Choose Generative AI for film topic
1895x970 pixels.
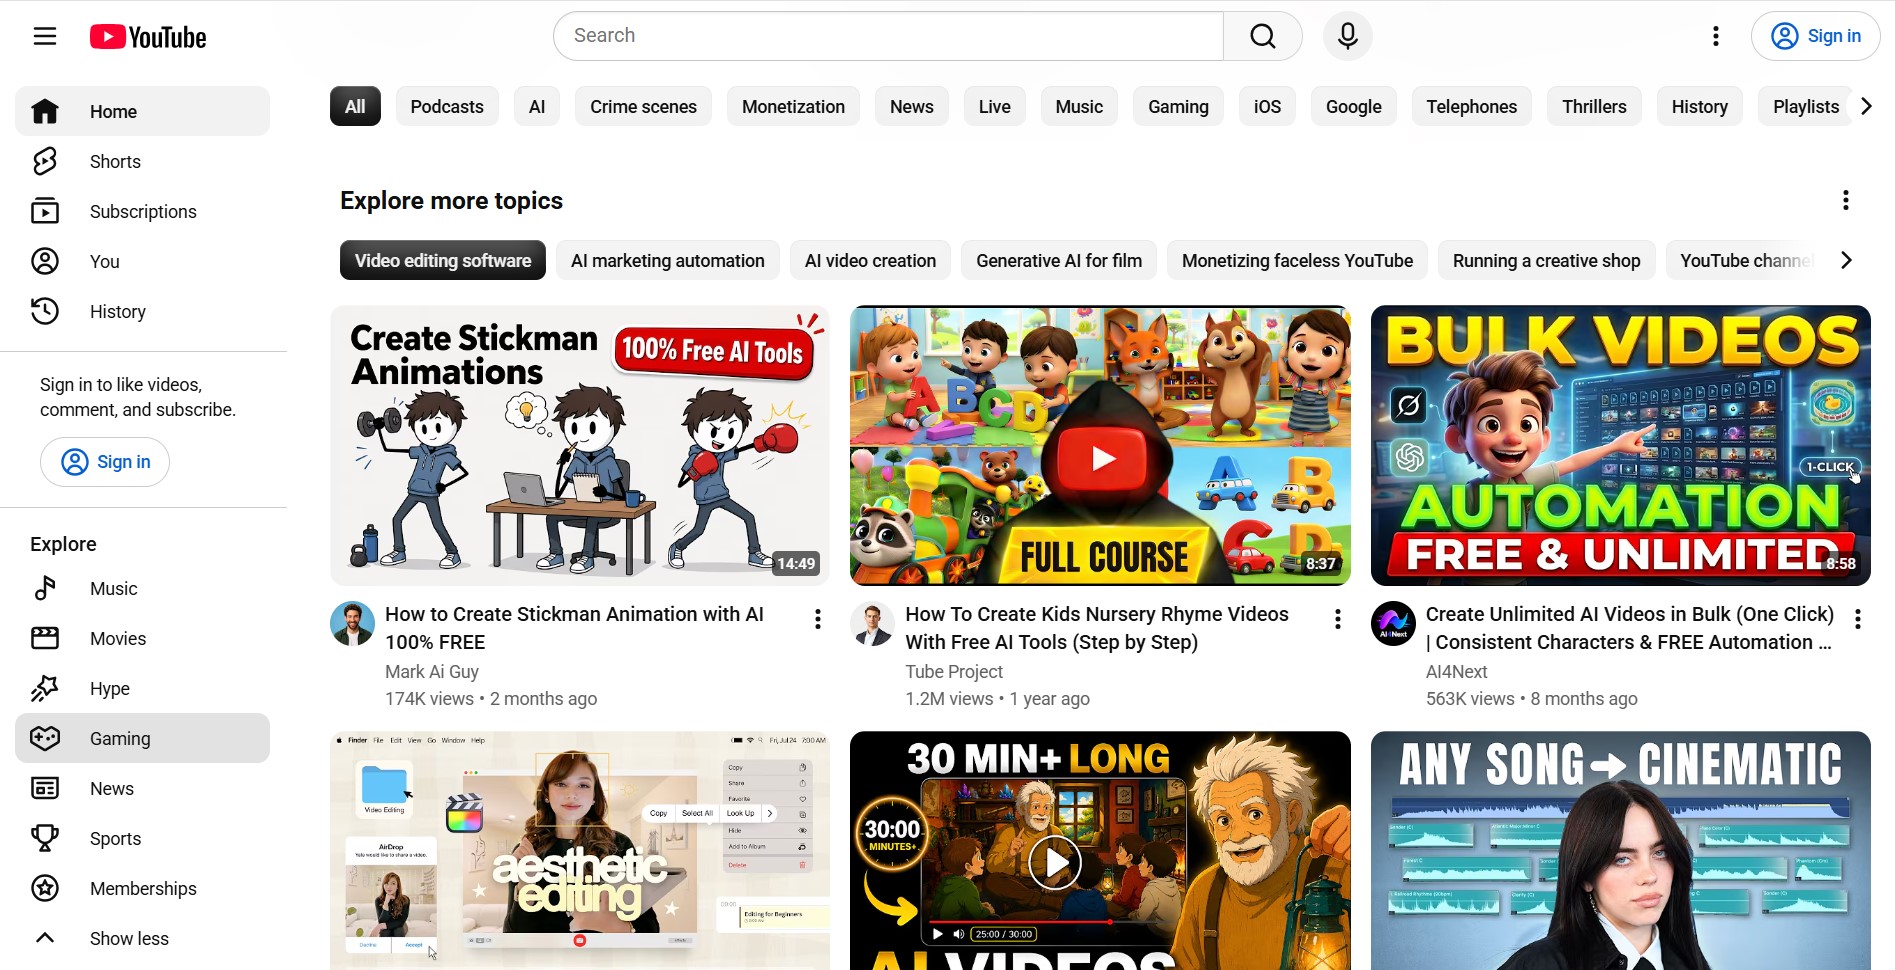[1058, 260]
